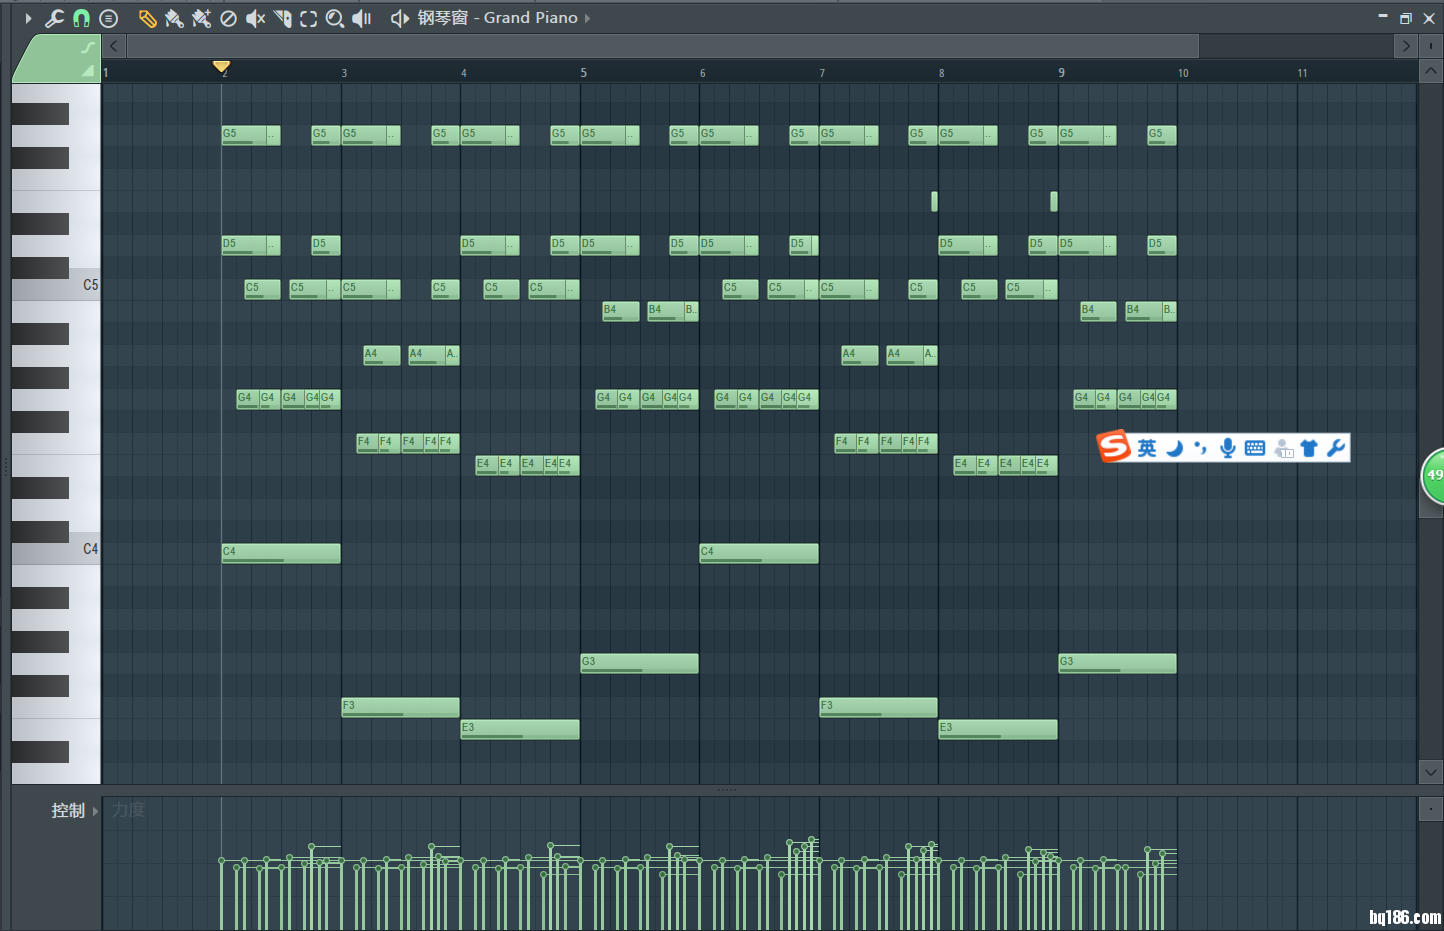
Task: Select the Paint drum sequence brush
Action: coord(201,18)
